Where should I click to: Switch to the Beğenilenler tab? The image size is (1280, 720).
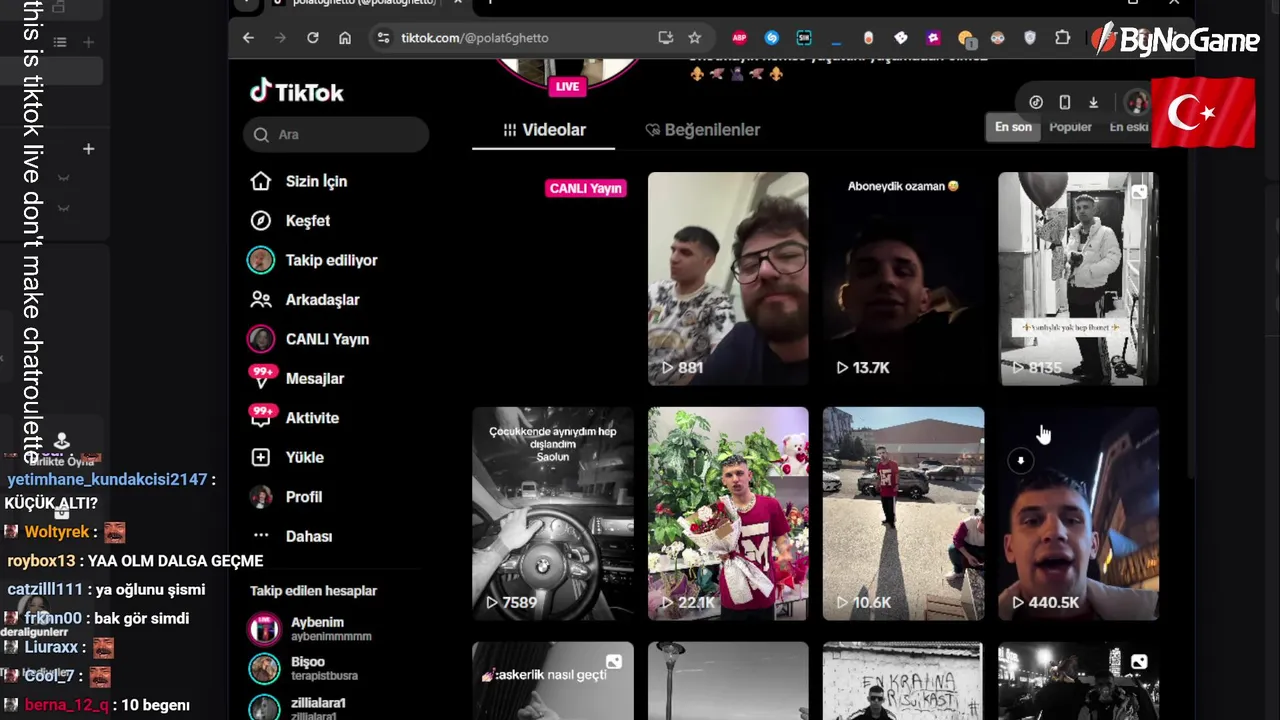pos(702,130)
